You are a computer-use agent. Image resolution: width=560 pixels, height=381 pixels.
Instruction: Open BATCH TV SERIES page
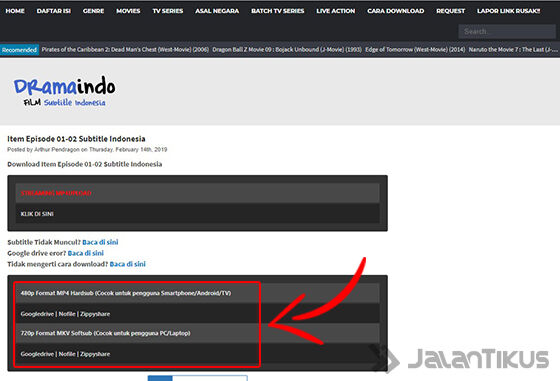pyautogui.click(x=278, y=11)
